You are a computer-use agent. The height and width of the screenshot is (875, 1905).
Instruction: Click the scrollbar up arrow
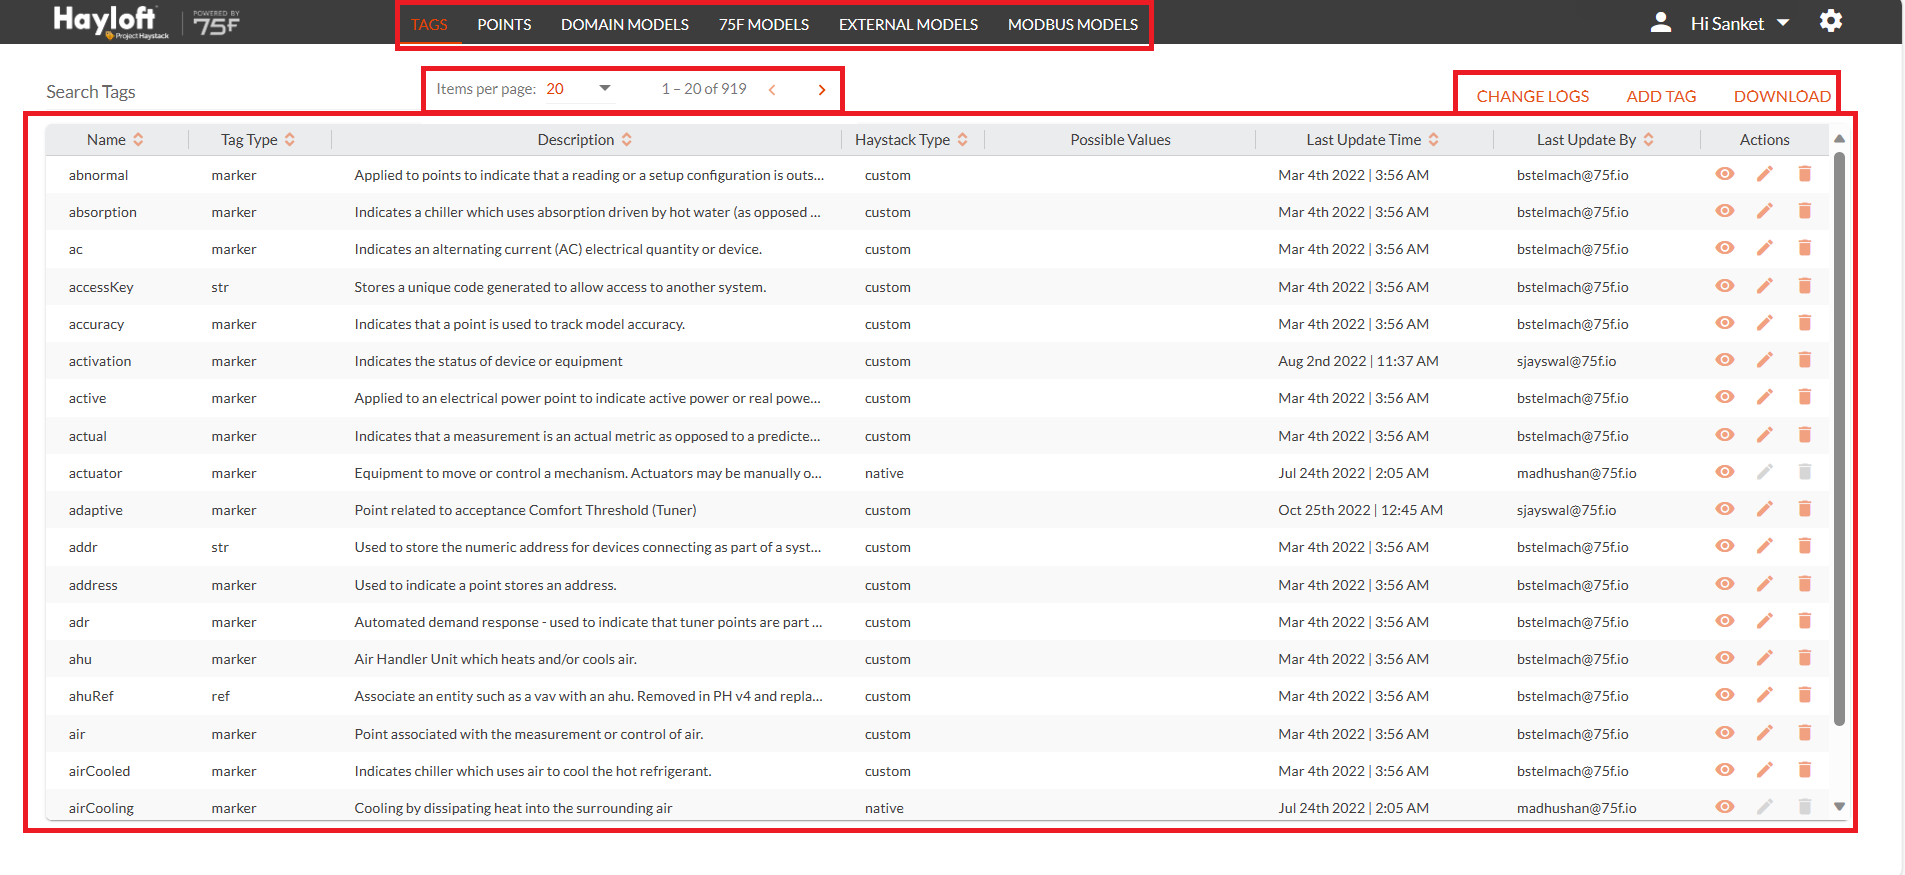[x=1839, y=139]
